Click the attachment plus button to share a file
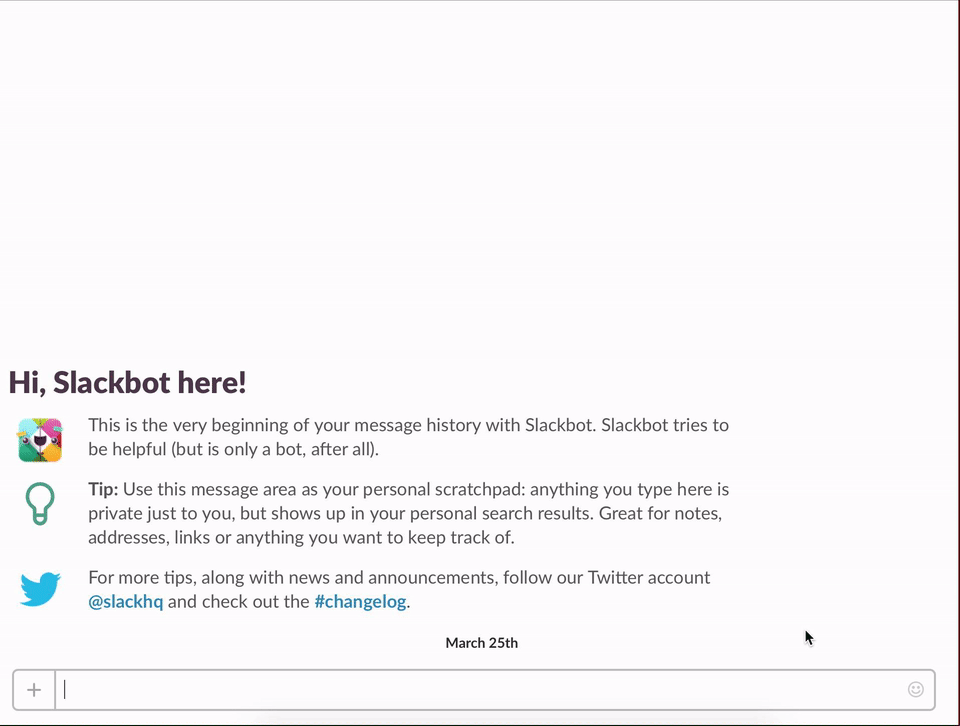 (x=34, y=689)
